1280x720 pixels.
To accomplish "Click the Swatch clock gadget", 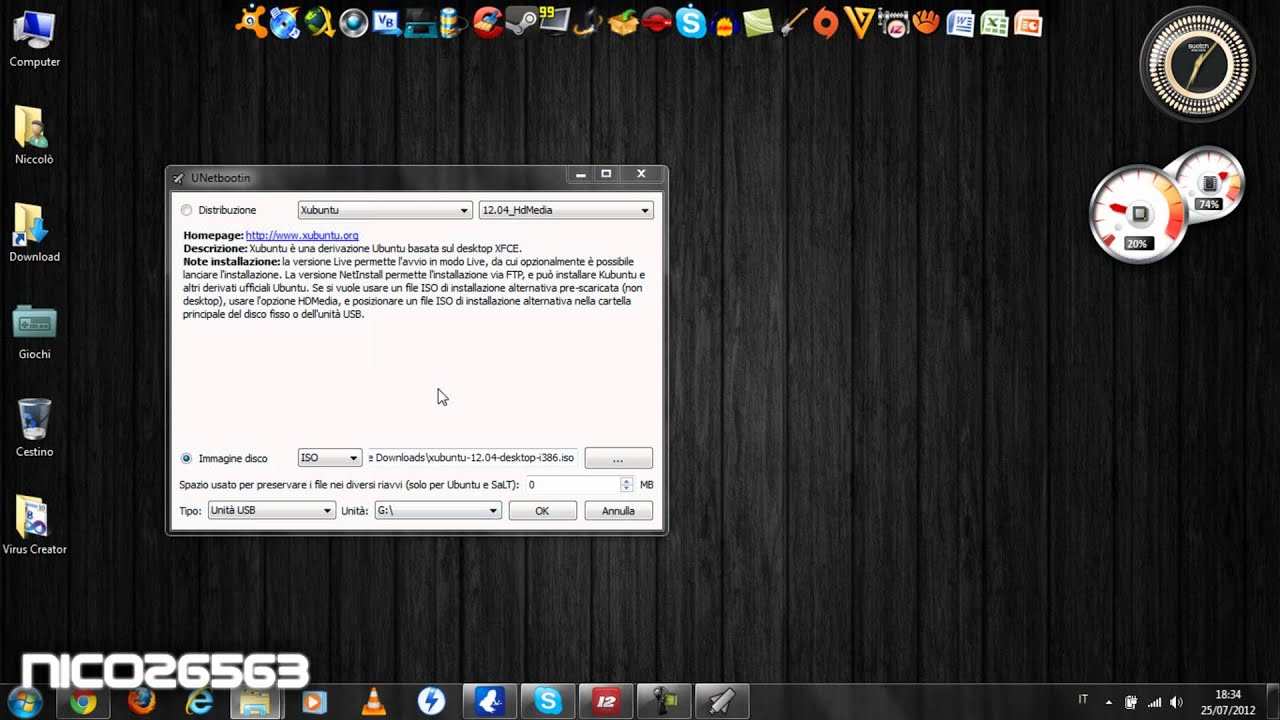I will click(x=1197, y=66).
